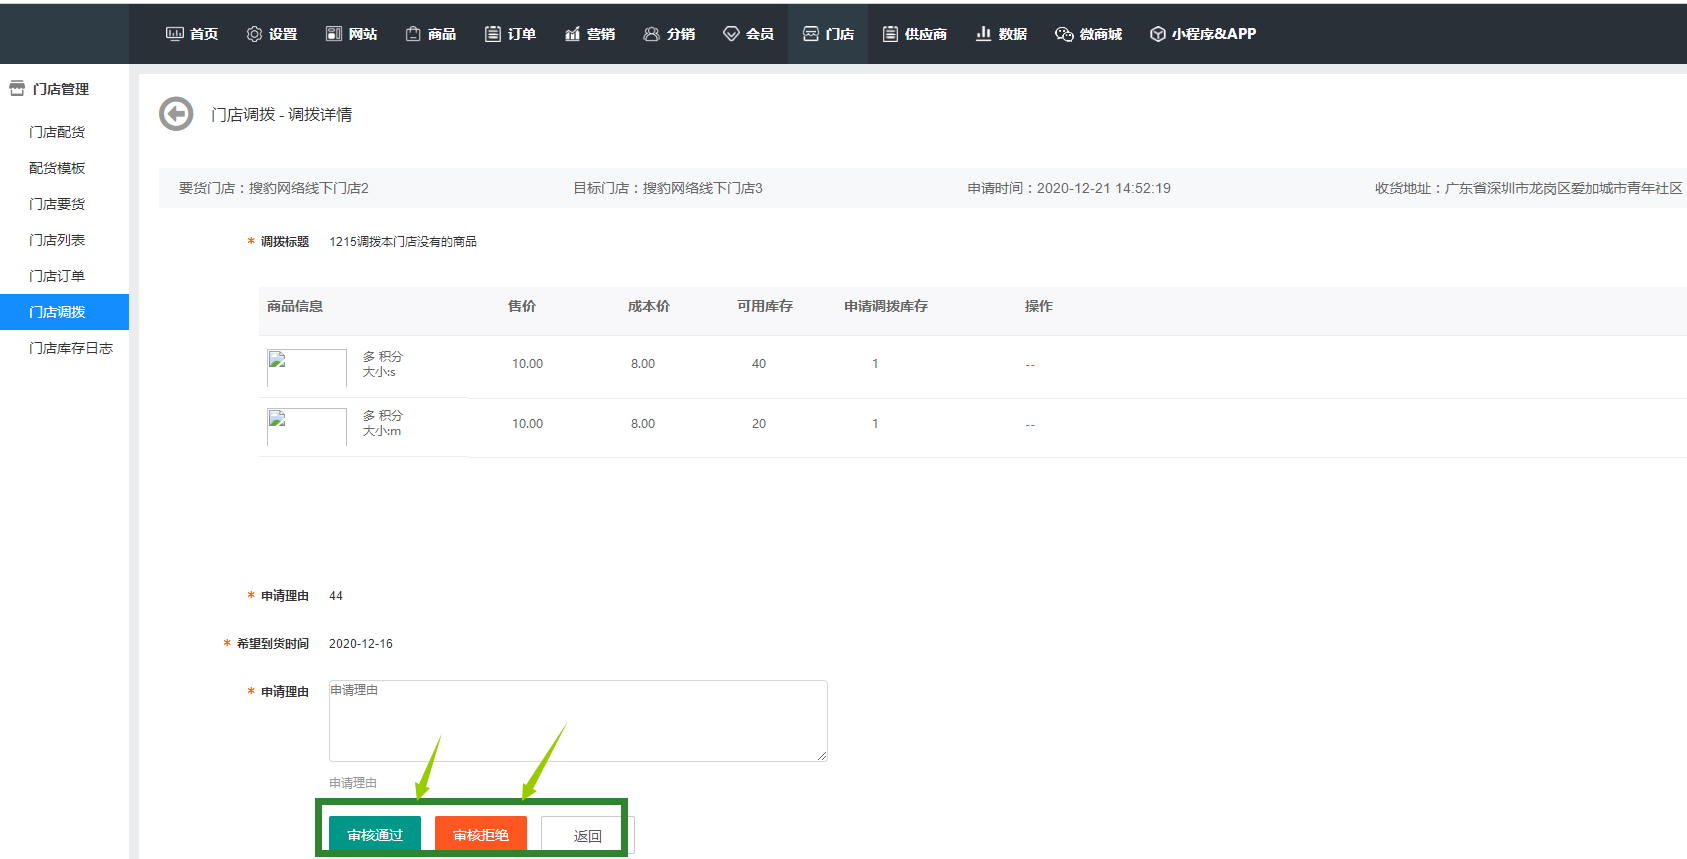Click the 设置 gear icon in navigation
This screenshot has height=859, width=1687.
pyautogui.click(x=254, y=34)
